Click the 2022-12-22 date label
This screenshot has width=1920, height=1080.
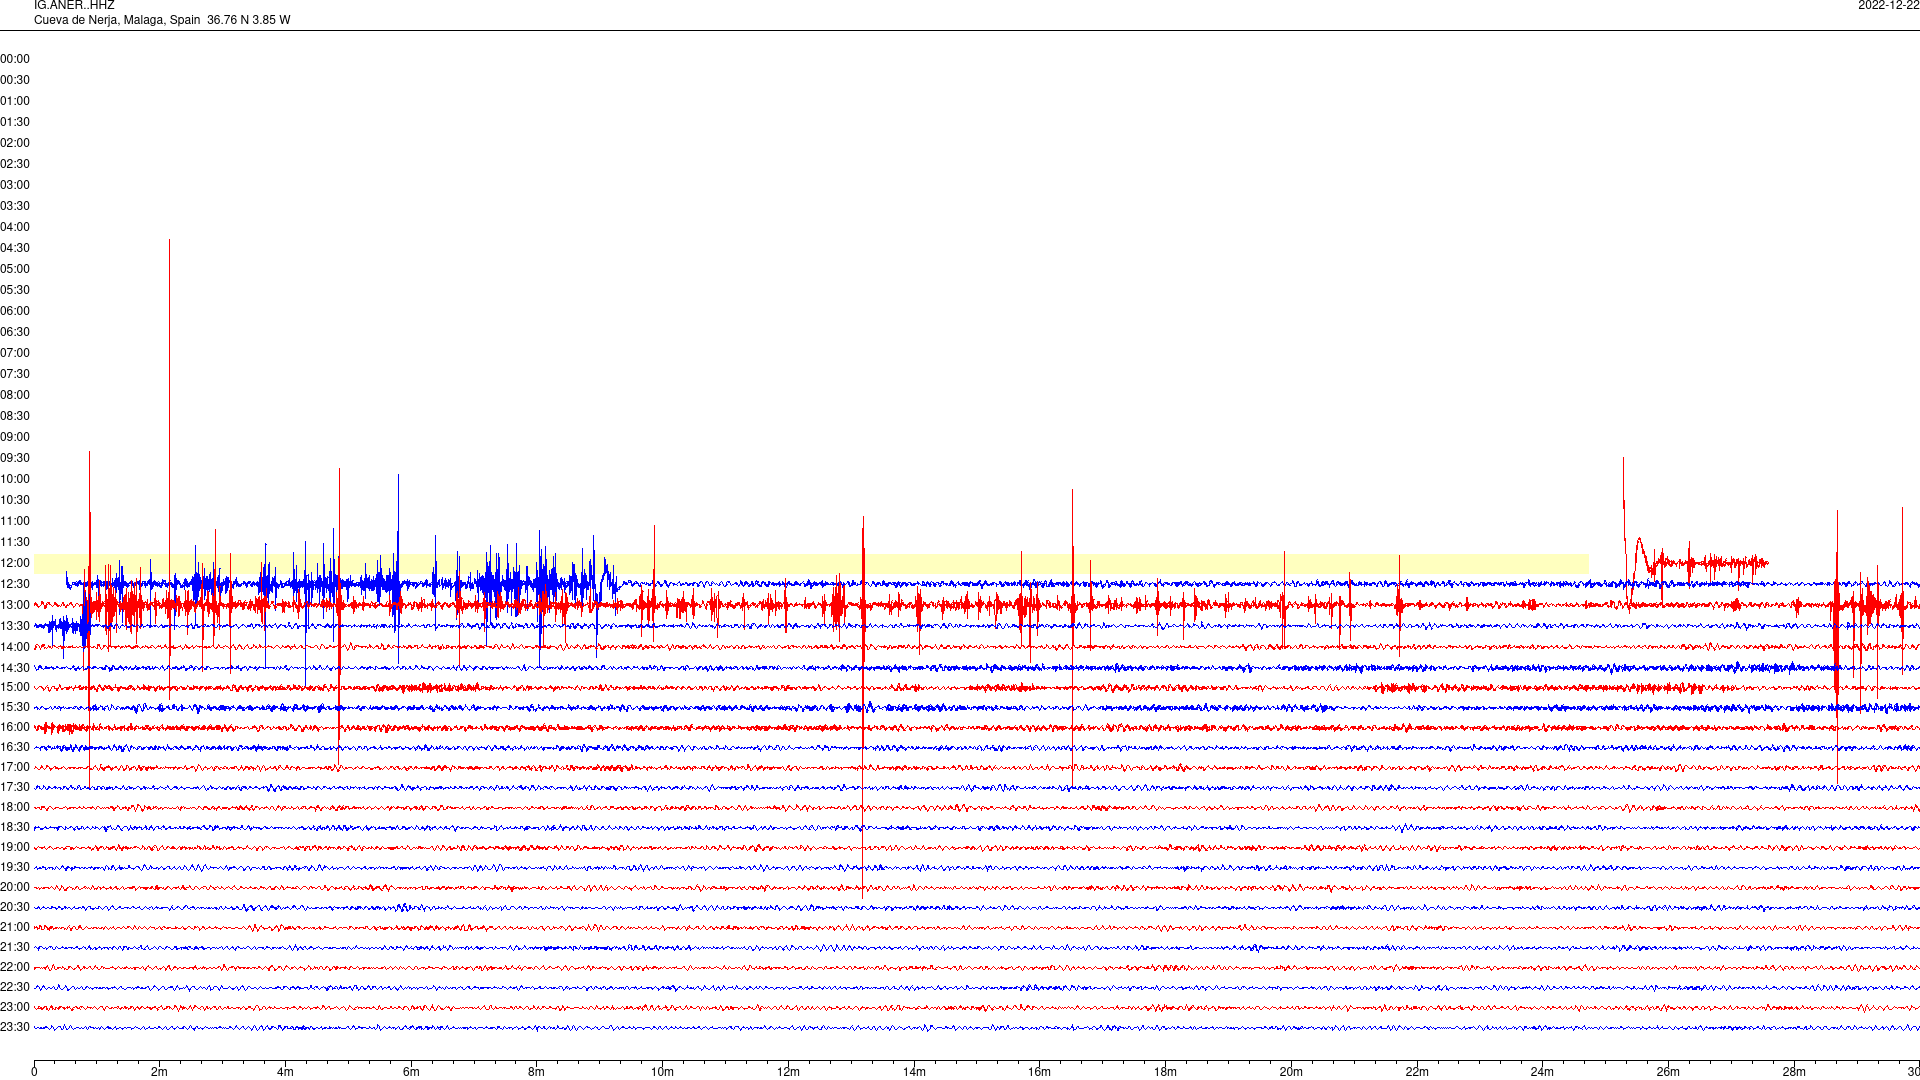click(x=1888, y=6)
